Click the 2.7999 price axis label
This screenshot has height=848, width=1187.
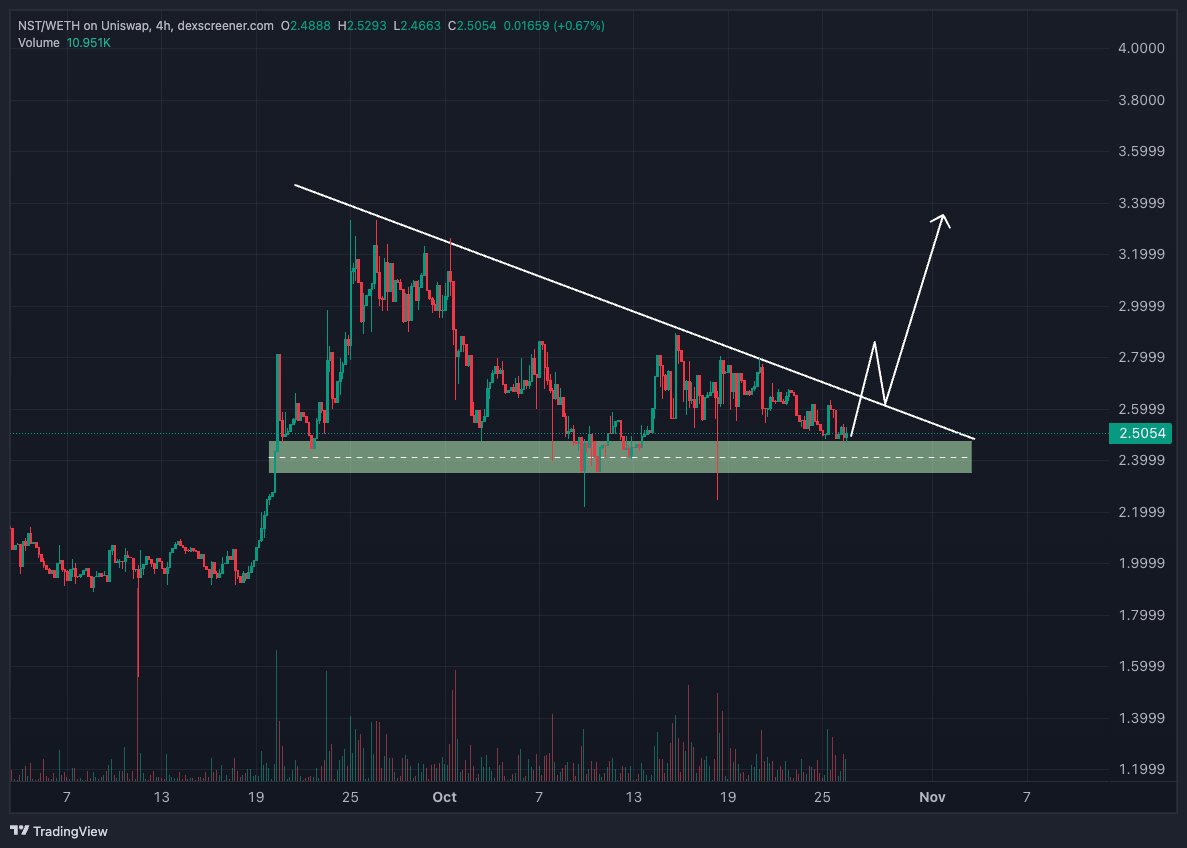tap(1142, 357)
